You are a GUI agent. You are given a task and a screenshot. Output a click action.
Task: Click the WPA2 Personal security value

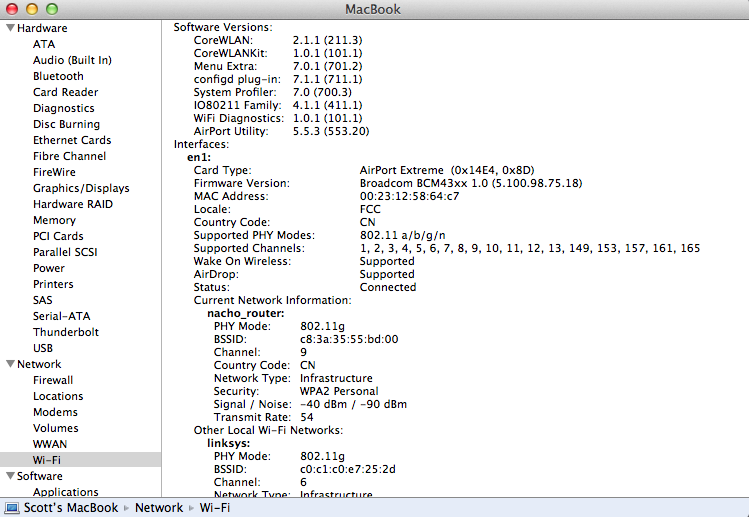coord(339,391)
